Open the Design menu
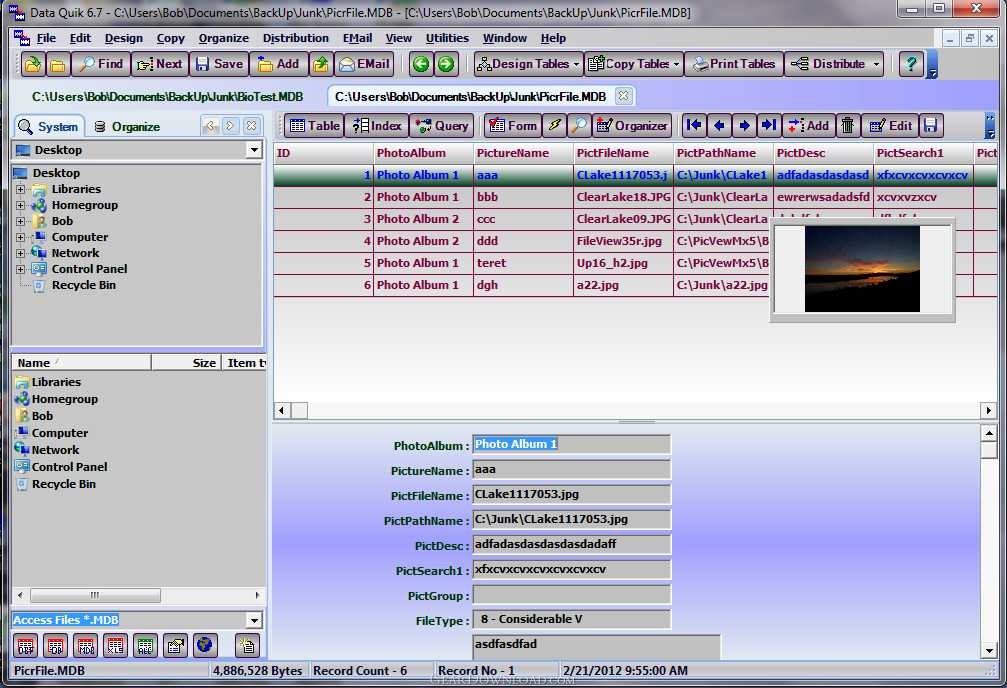The width and height of the screenshot is (1007, 688). (x=124, y=39)
